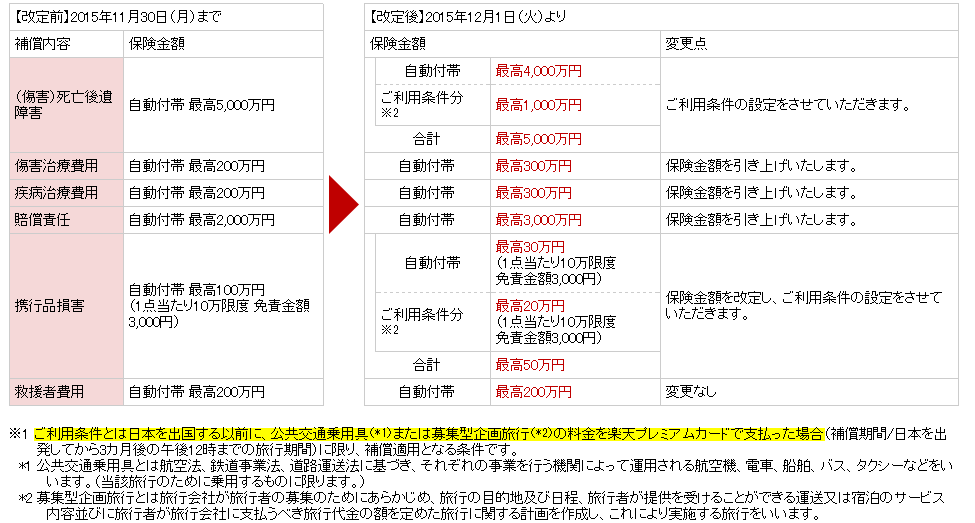Click the *2 募集型企画旅行とは footnote
Viewport: 975px width, 523px height.
(x=481, y=506)
